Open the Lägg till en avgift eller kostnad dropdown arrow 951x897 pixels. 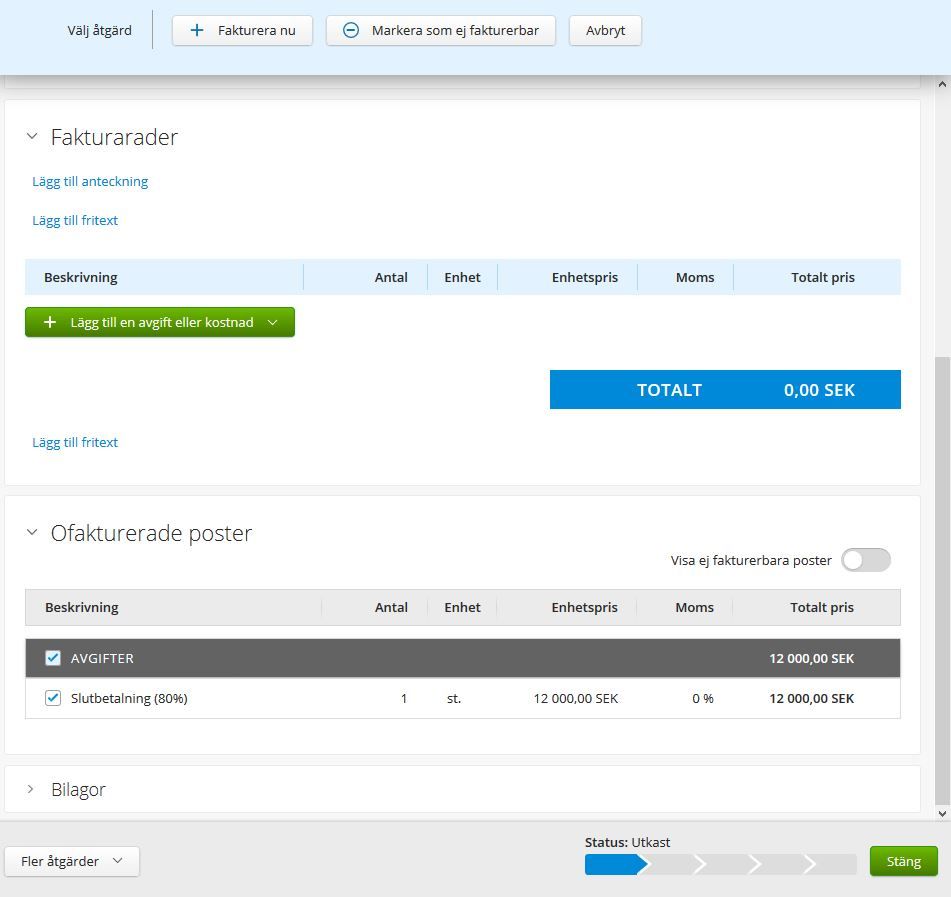(x=272, y=323)
